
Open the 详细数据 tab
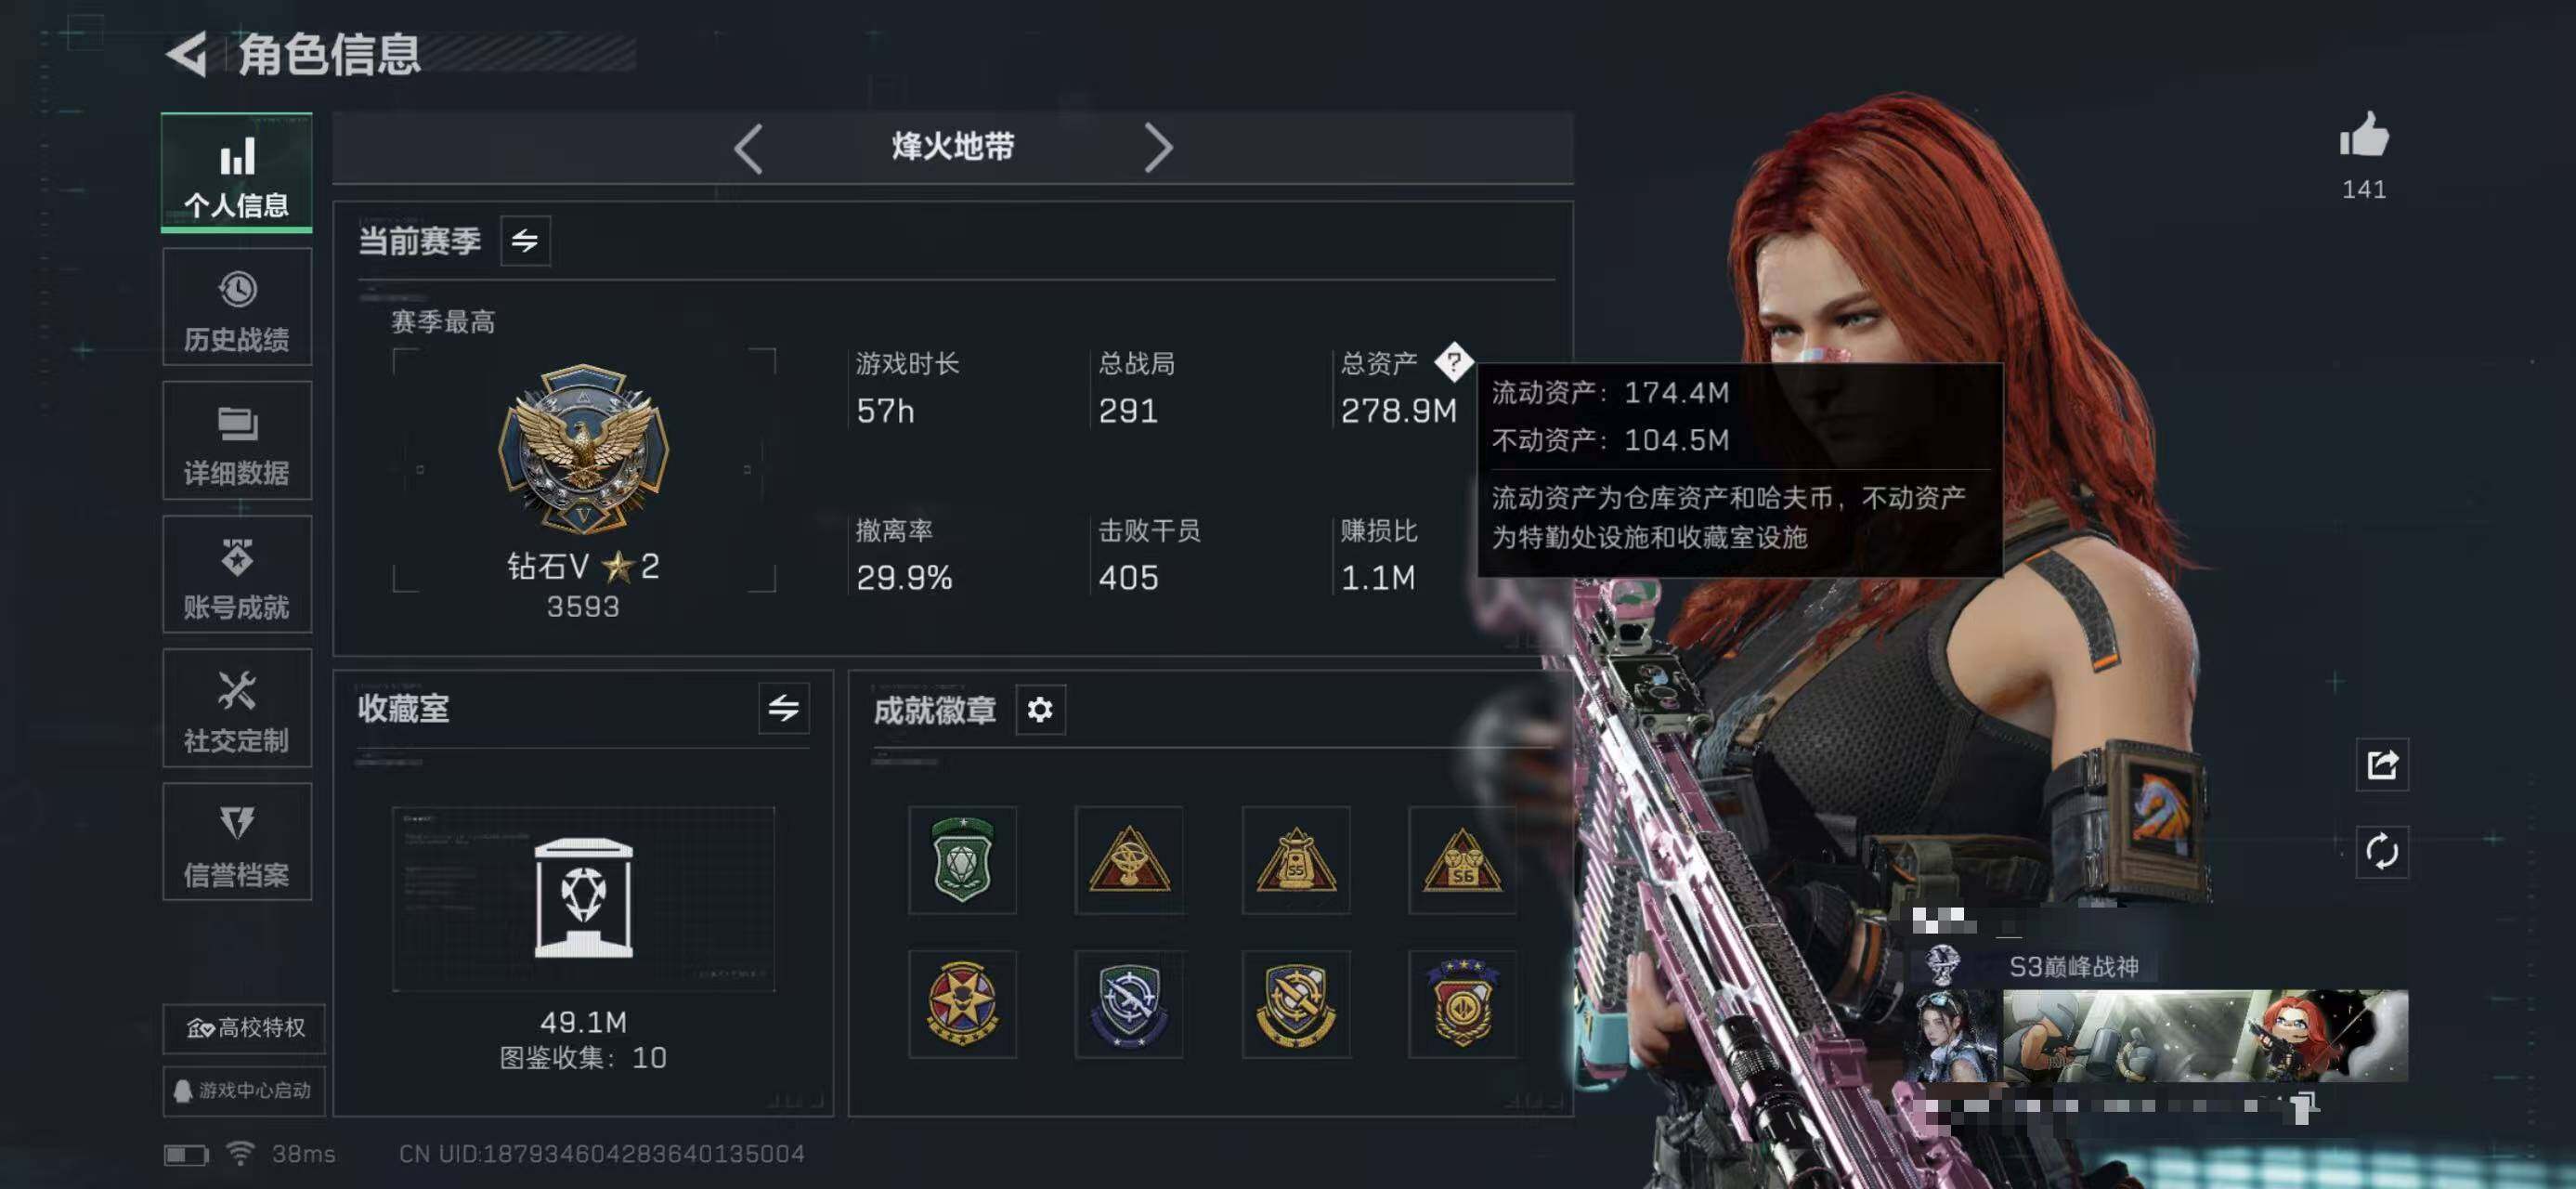point(237,441)
